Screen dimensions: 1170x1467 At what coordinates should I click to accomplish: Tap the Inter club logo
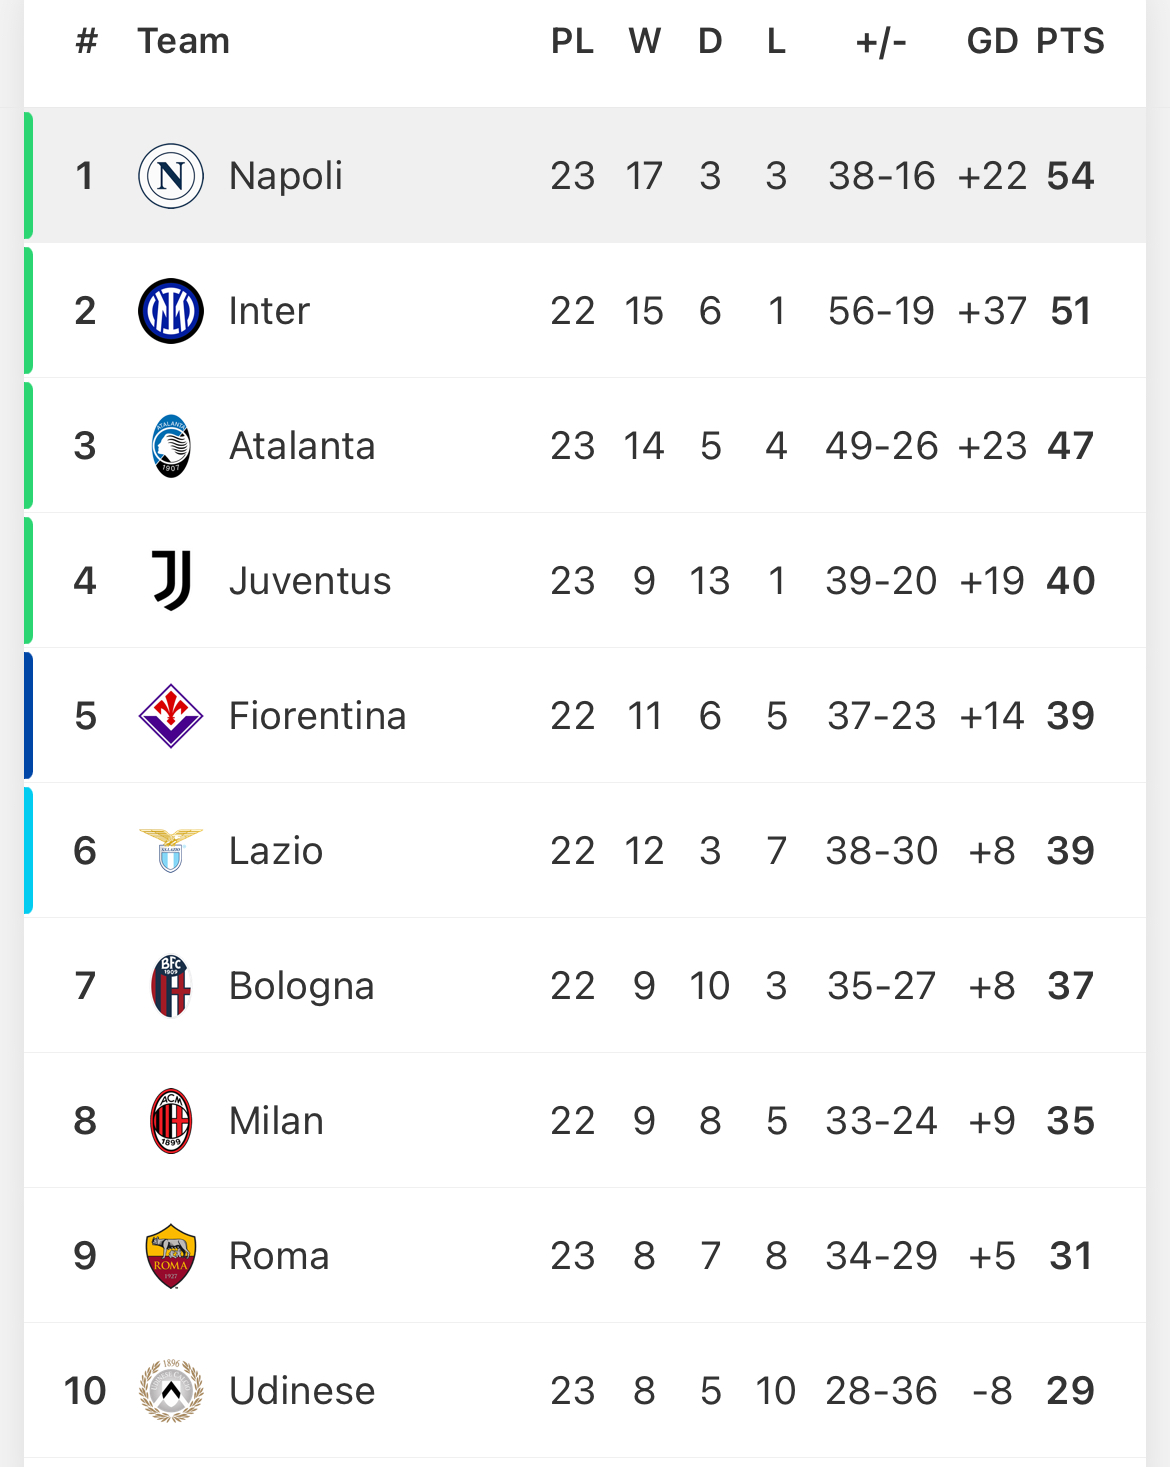[171, 311]
